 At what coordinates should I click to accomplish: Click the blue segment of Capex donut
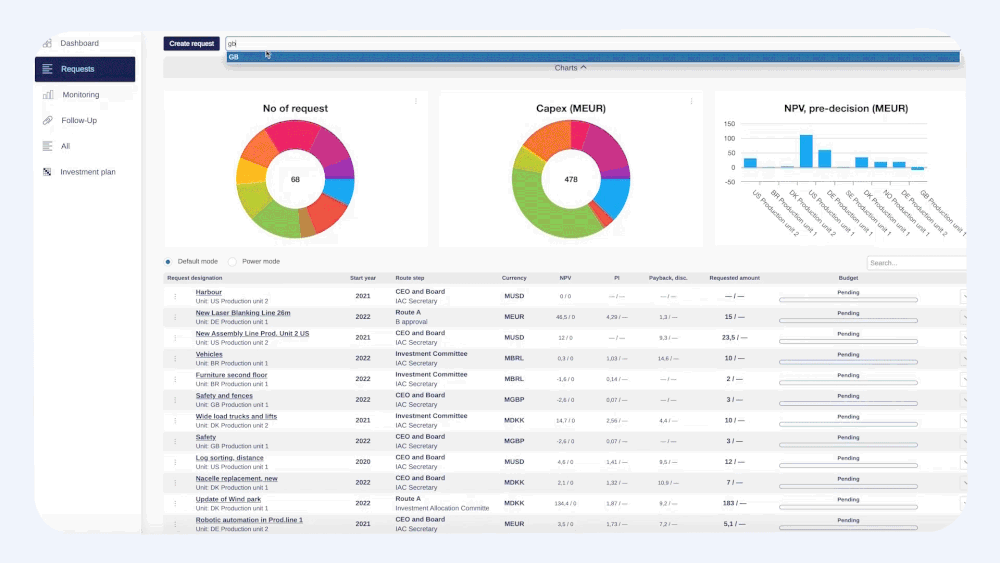615,196
